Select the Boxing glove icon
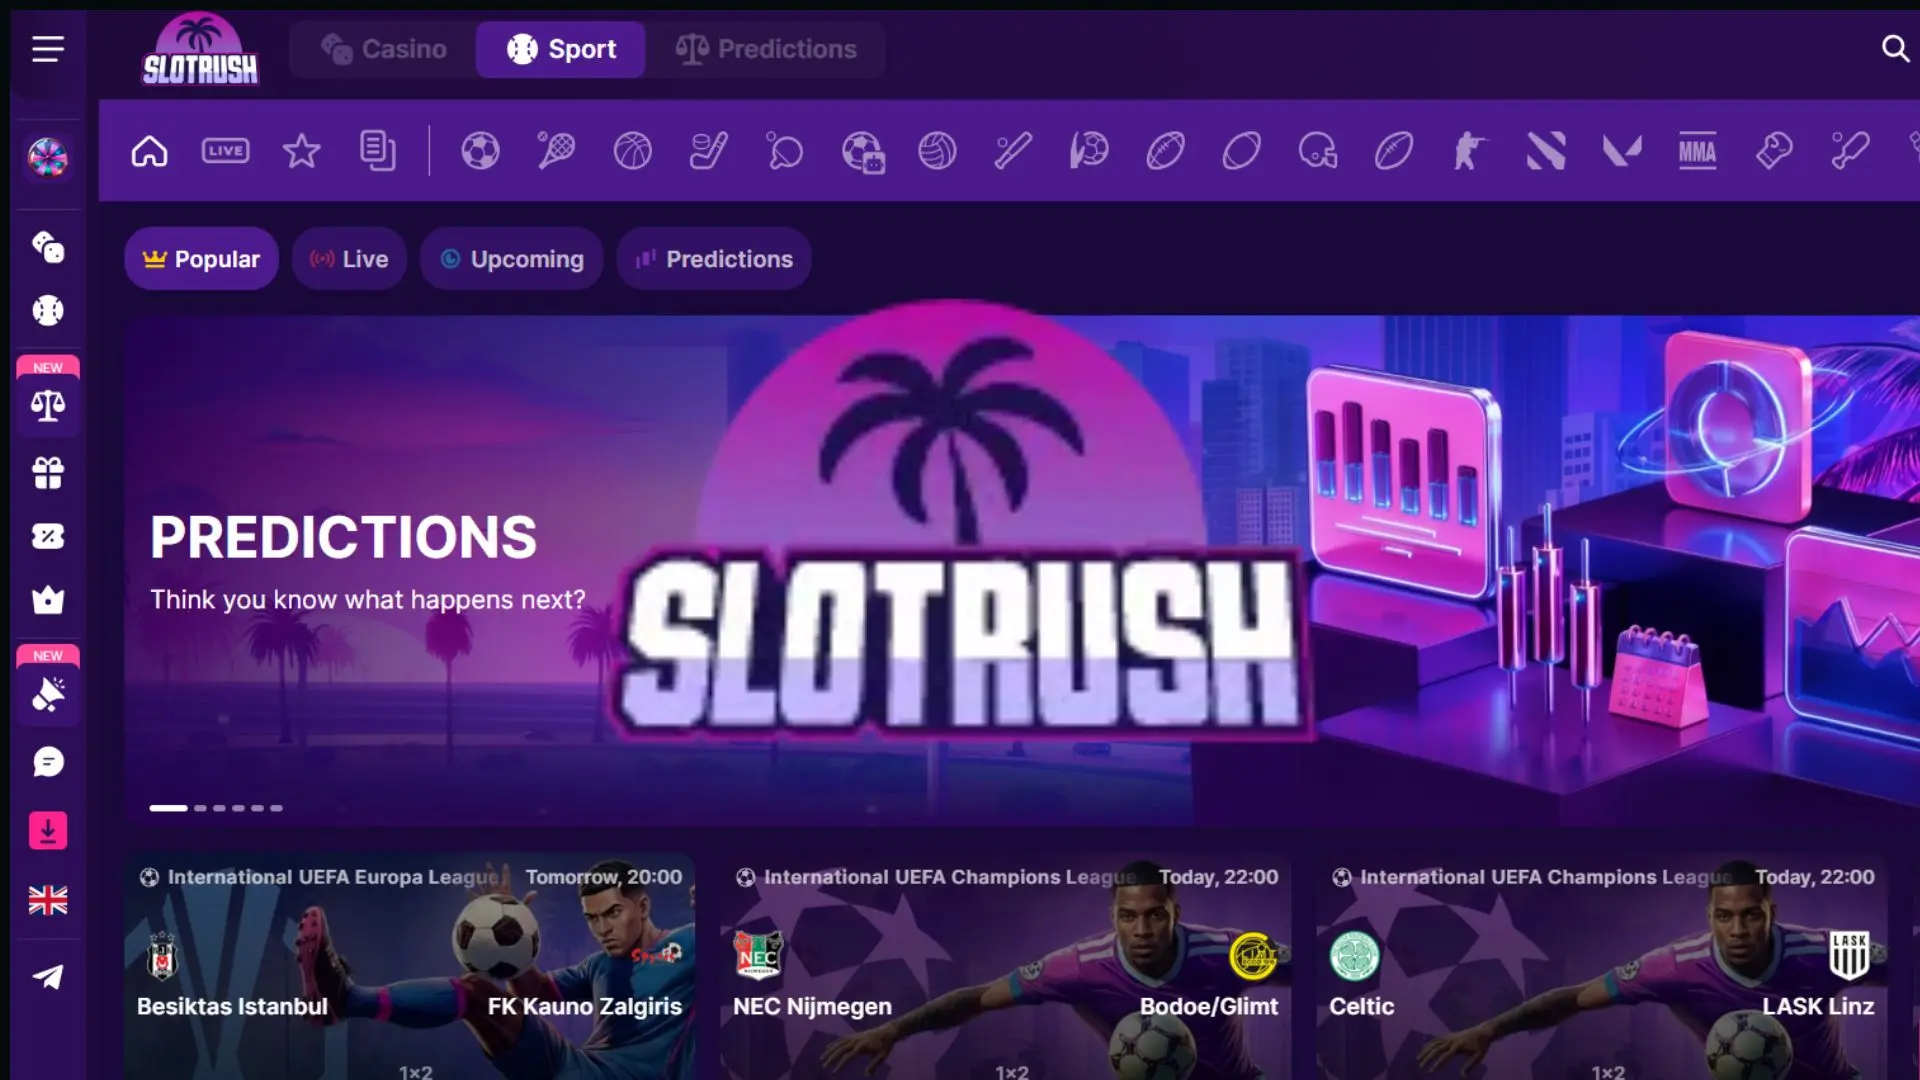The width and height of the screenshot is (1920, 1080). (1774, 151)
